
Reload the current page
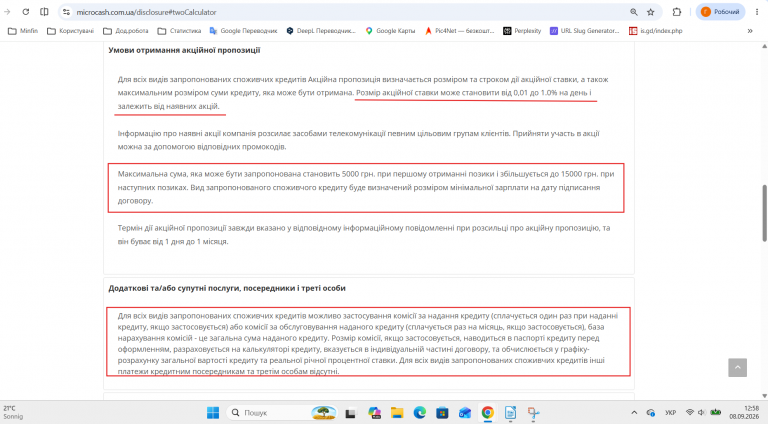pos(25,12)
